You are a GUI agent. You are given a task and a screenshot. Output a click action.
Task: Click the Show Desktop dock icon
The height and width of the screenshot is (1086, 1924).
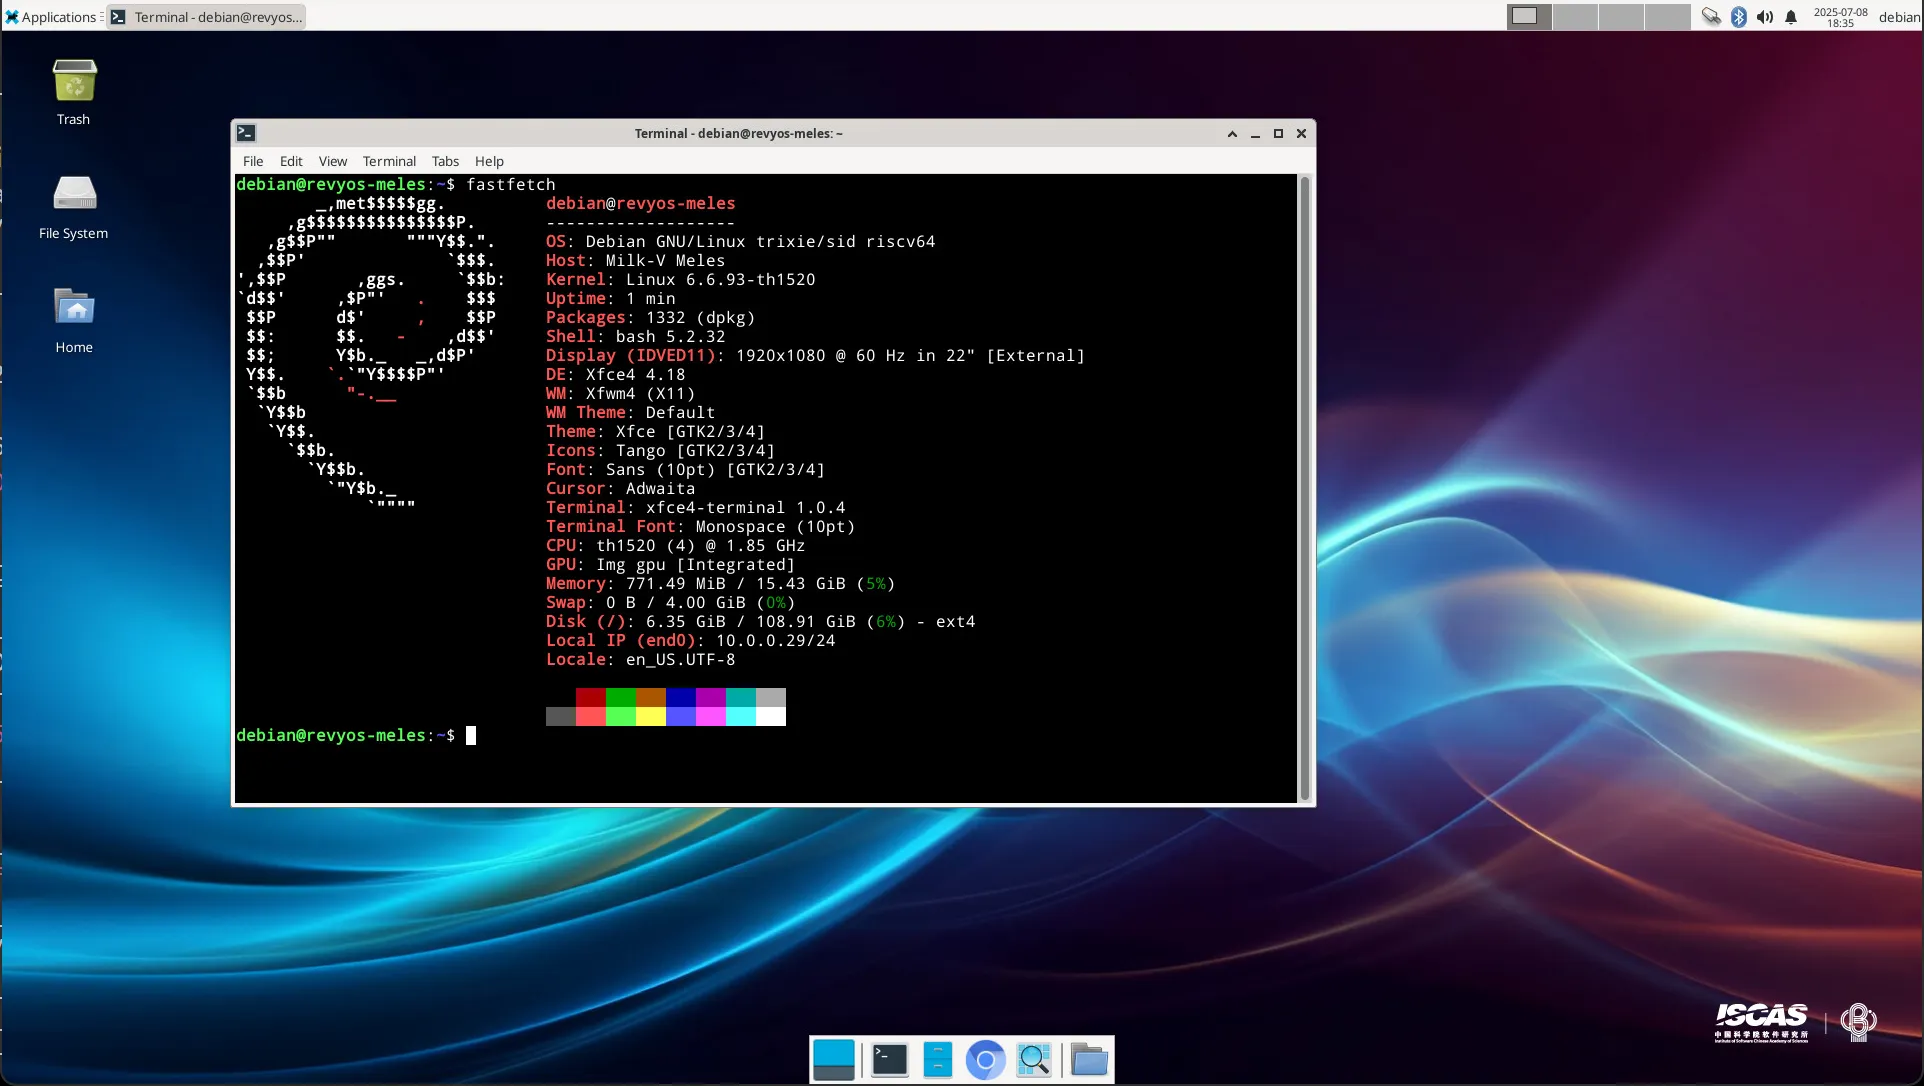click(834, 1060)
